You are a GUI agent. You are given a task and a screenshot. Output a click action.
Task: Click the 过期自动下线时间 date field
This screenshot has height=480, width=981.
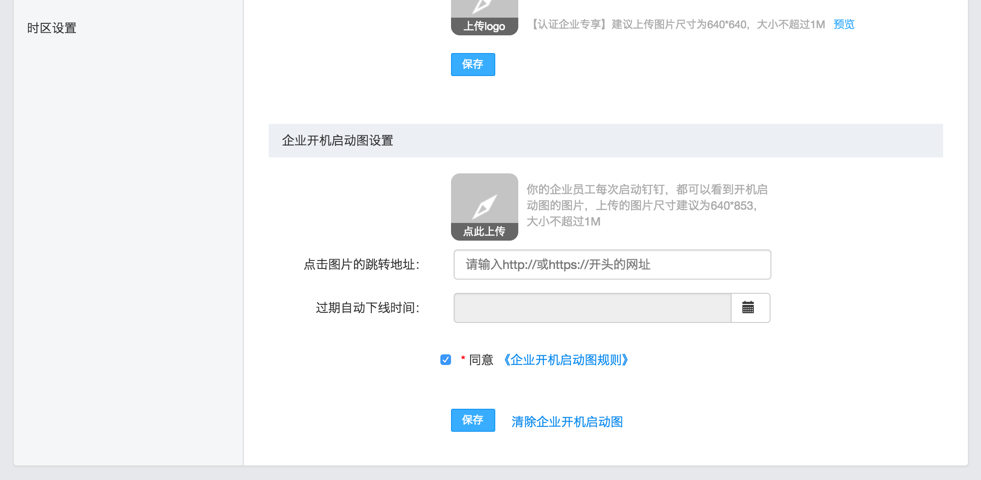click(x=592, y=308)
